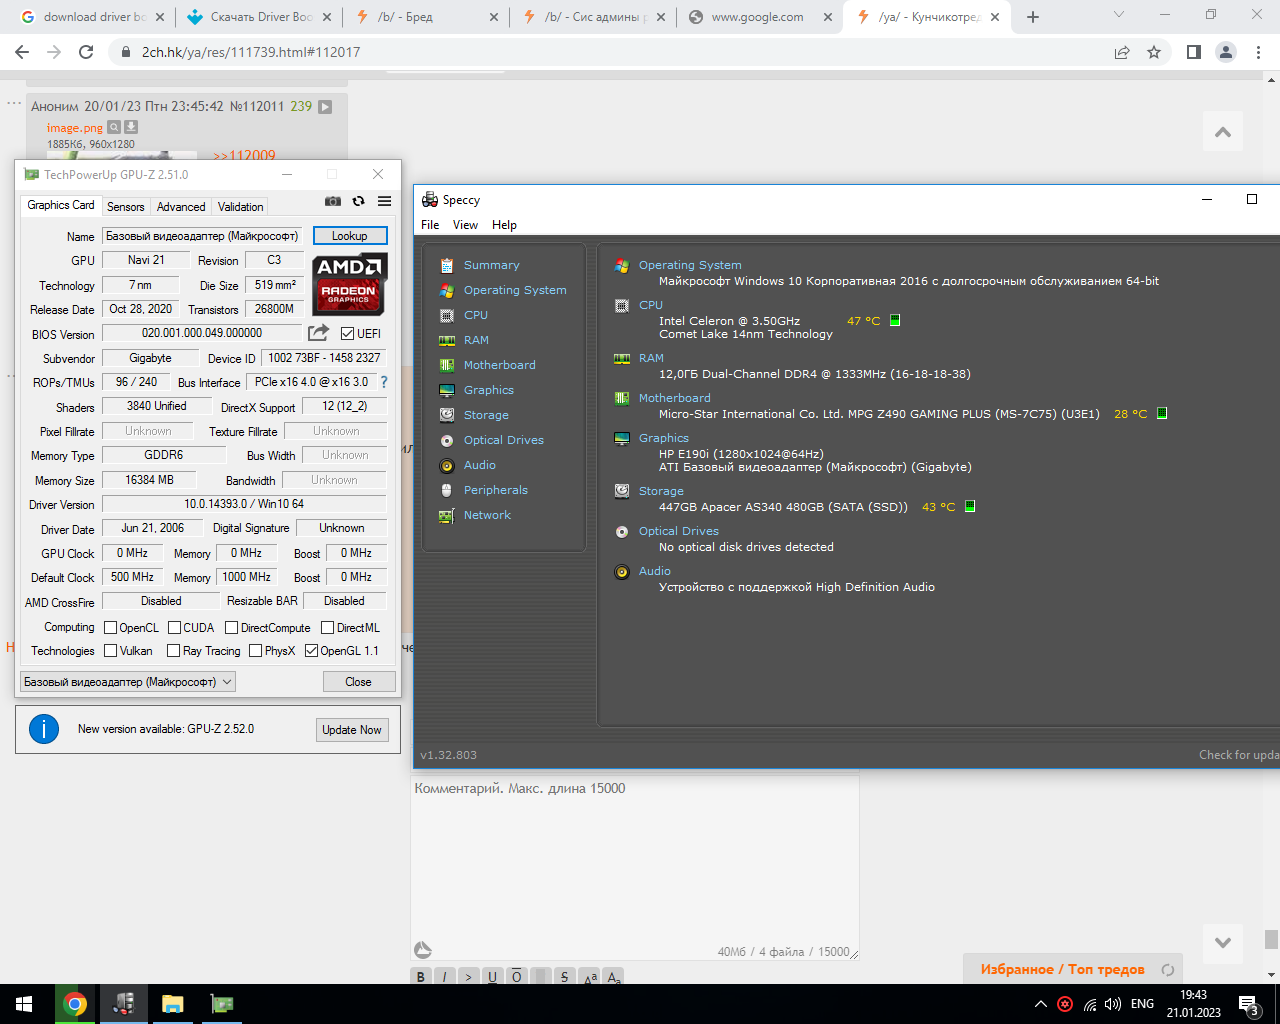Click Update Now for GPU-Z 2.52.0
Viewport: 1280px width, 1024px height.
352,730
